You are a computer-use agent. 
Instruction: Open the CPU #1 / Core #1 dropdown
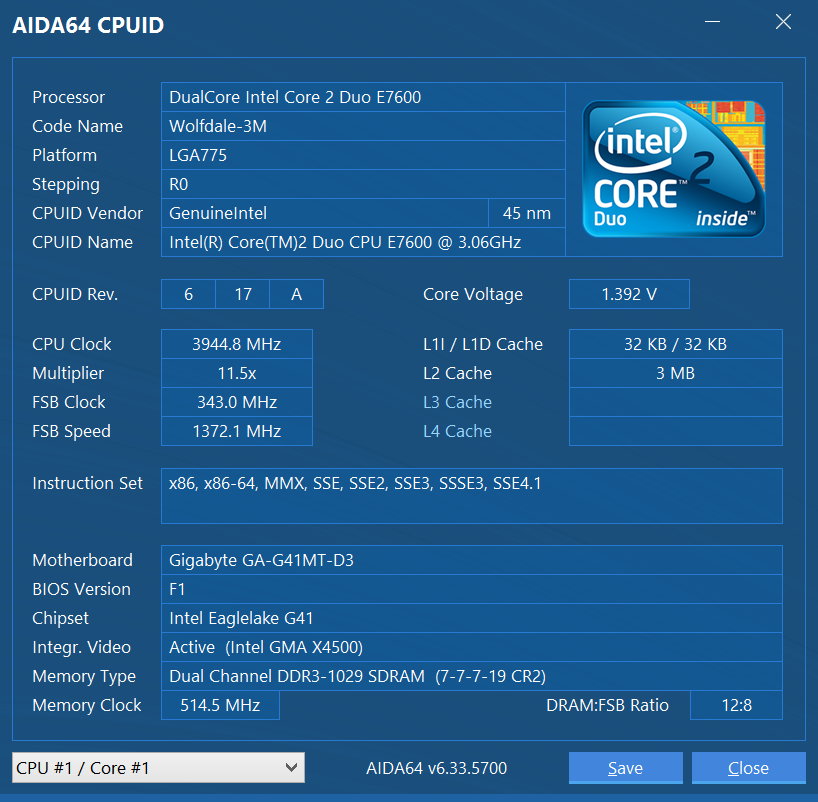(158, 768)
